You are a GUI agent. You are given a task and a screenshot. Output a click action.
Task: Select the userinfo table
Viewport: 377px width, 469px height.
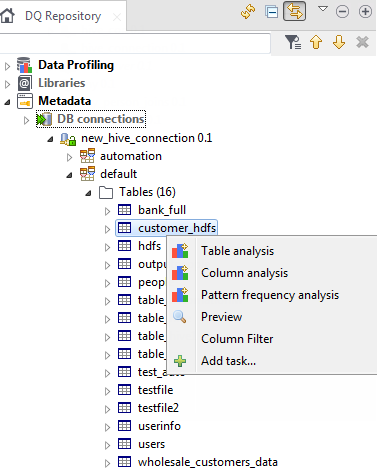[x=159, y=426]
